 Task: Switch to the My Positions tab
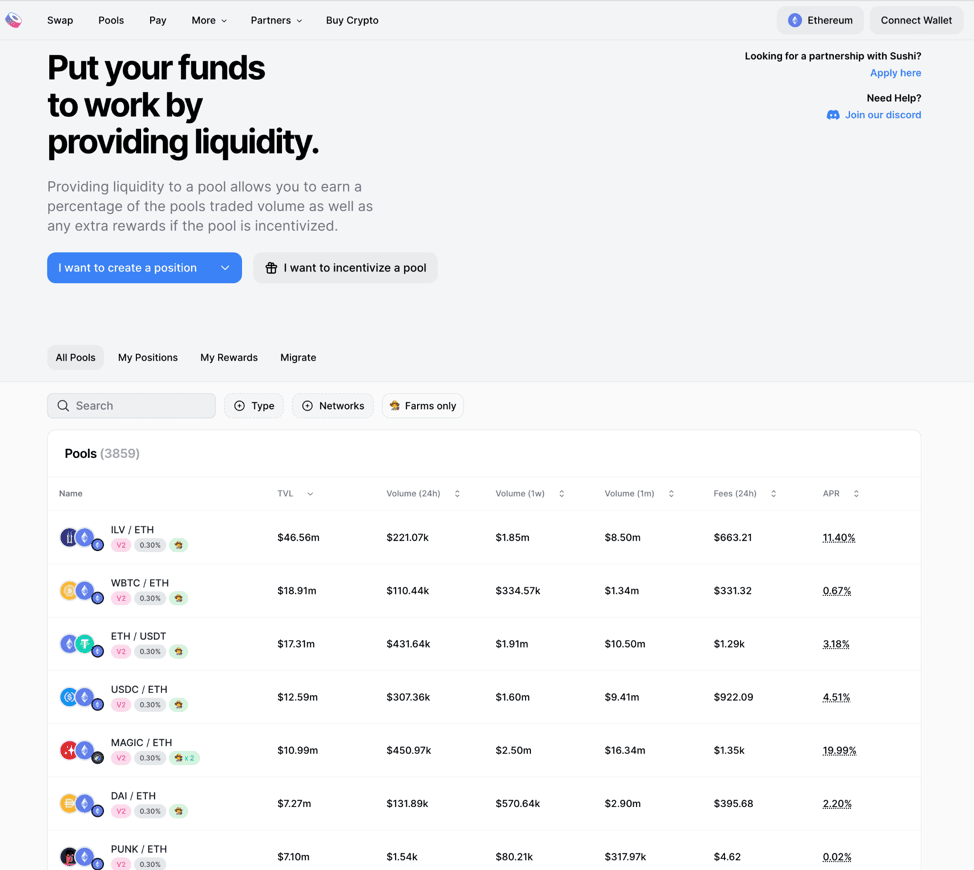coord(148,357)
